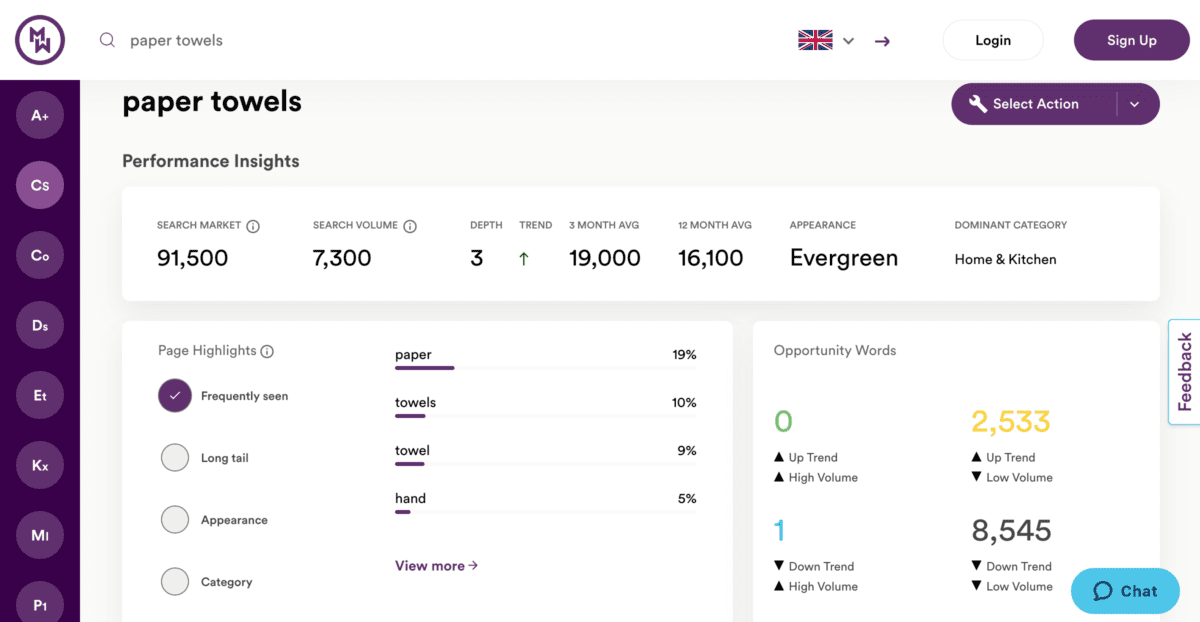Click the Chat bubble icon
Screen dimensions: 1200x622
1103,591
